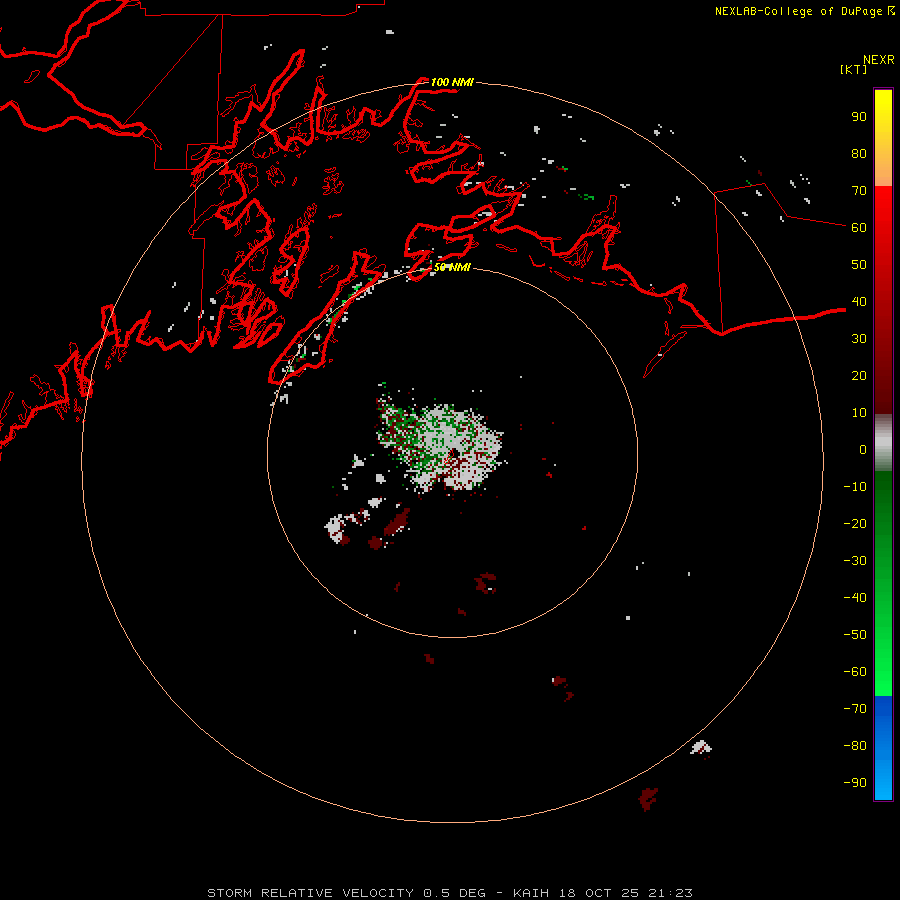
Task: Click the blue bottom segment of the color bar
Action: (x=883, y=748)
